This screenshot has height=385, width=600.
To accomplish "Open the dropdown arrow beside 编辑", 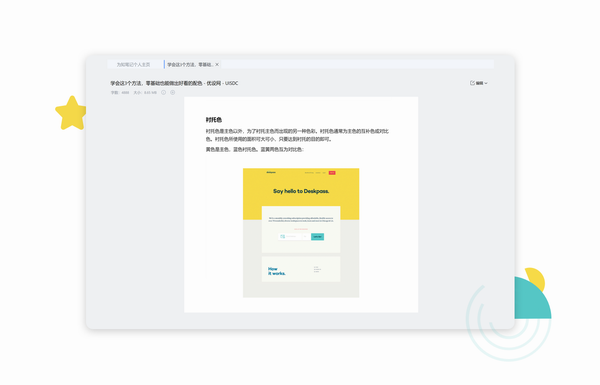I will pos(486,83).
